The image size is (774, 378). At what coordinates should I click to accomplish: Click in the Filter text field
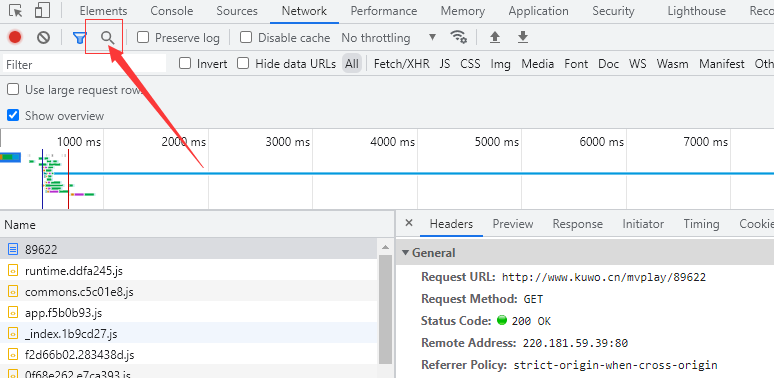[84, 65]
